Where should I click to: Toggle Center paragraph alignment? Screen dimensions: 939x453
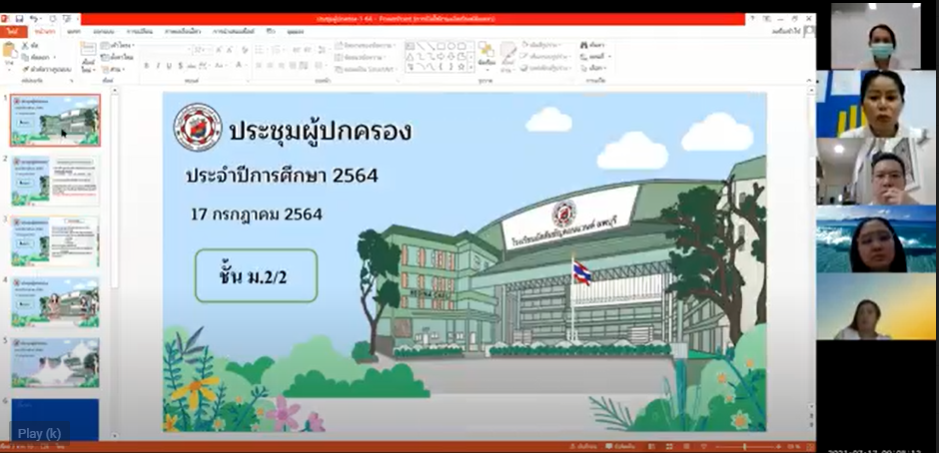[x=271, y=65]
